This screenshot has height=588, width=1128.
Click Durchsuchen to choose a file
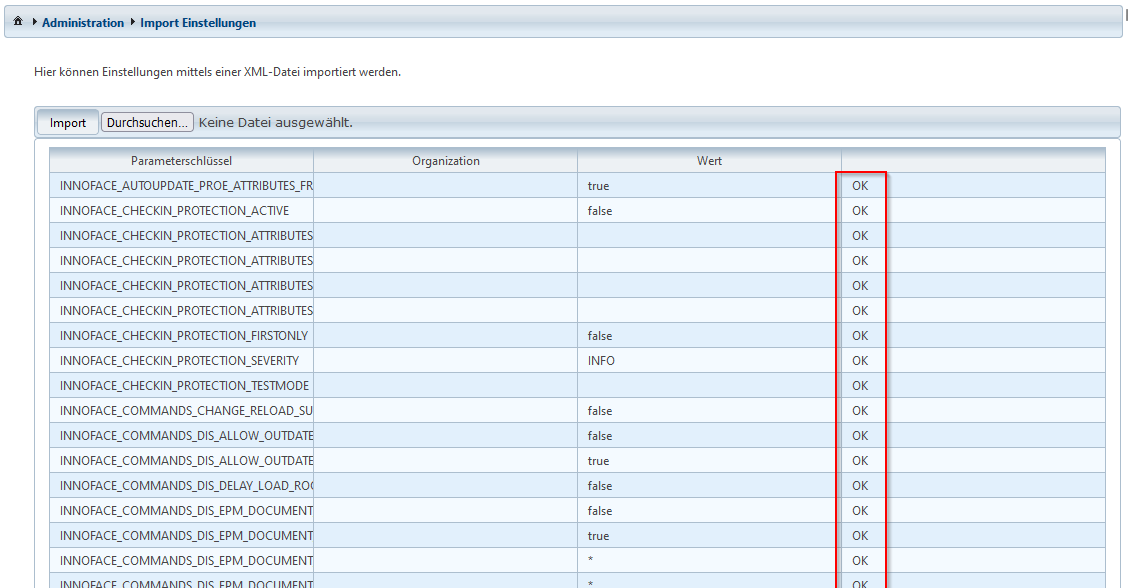point(146,122)
